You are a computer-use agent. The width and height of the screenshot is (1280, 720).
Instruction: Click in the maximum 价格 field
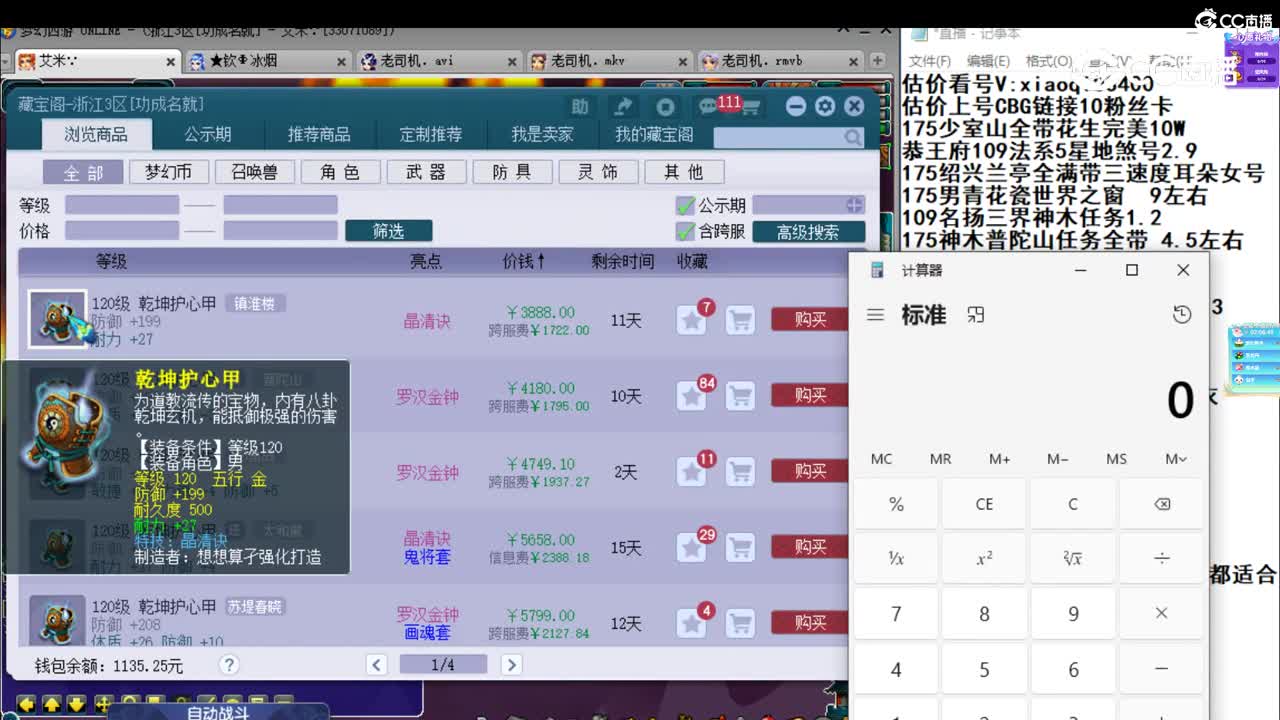point(280,231)
